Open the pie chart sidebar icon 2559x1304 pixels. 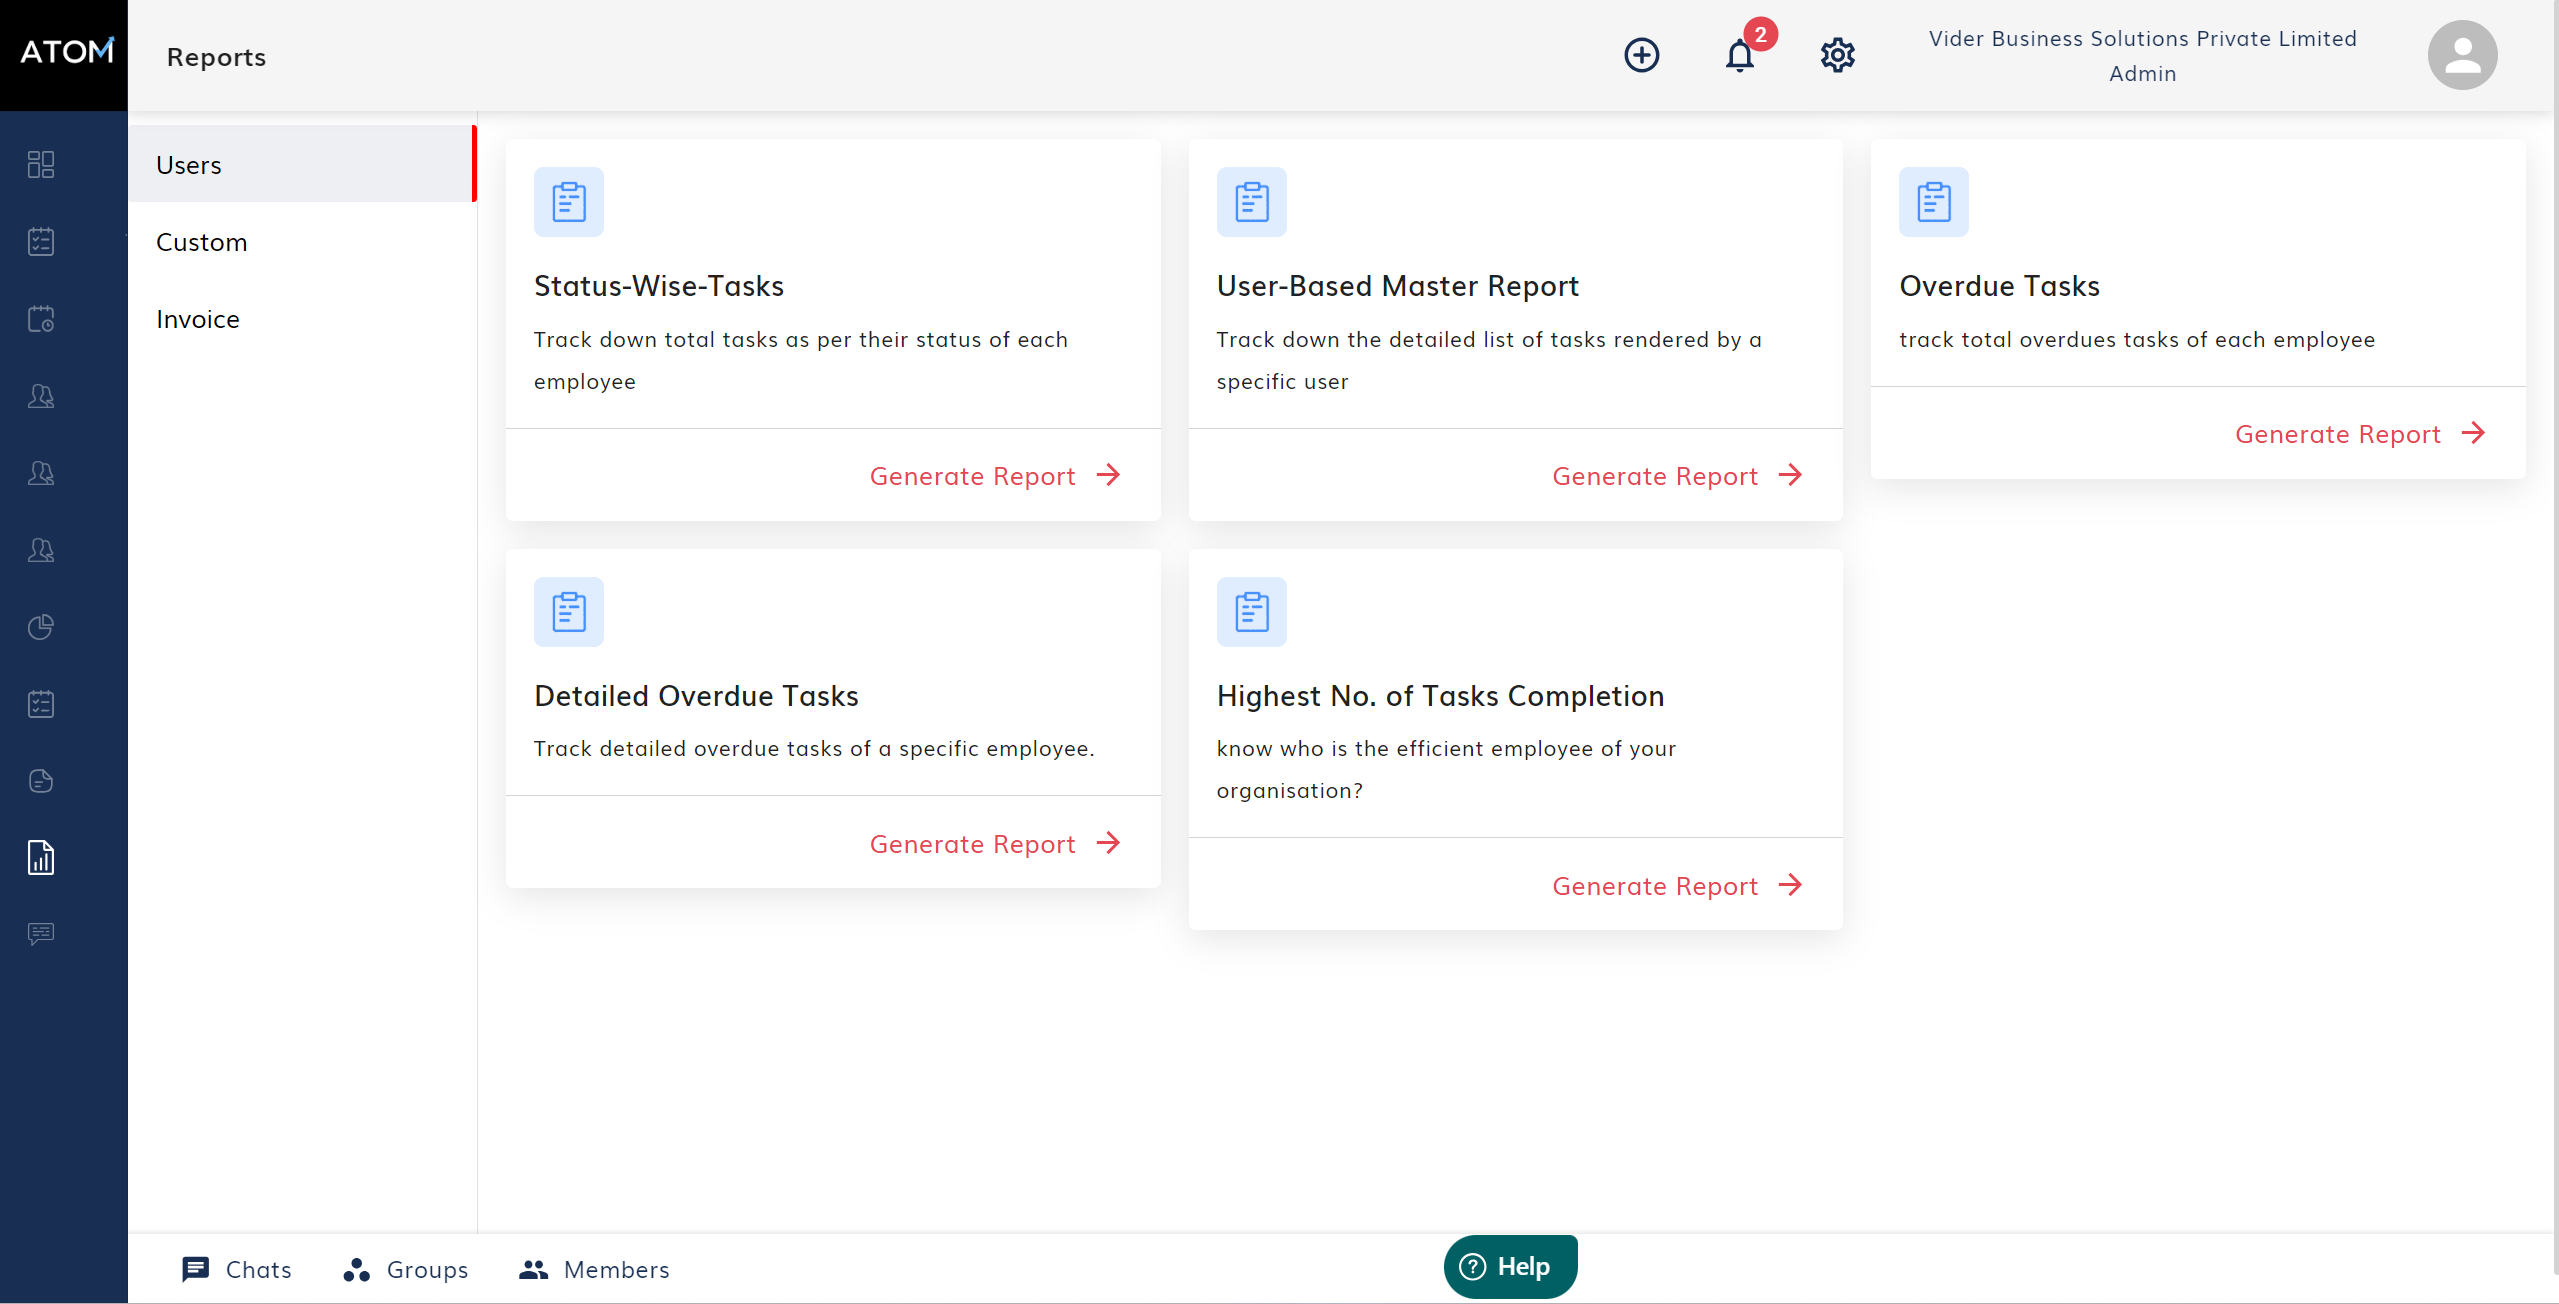click(x=41, y=627)
